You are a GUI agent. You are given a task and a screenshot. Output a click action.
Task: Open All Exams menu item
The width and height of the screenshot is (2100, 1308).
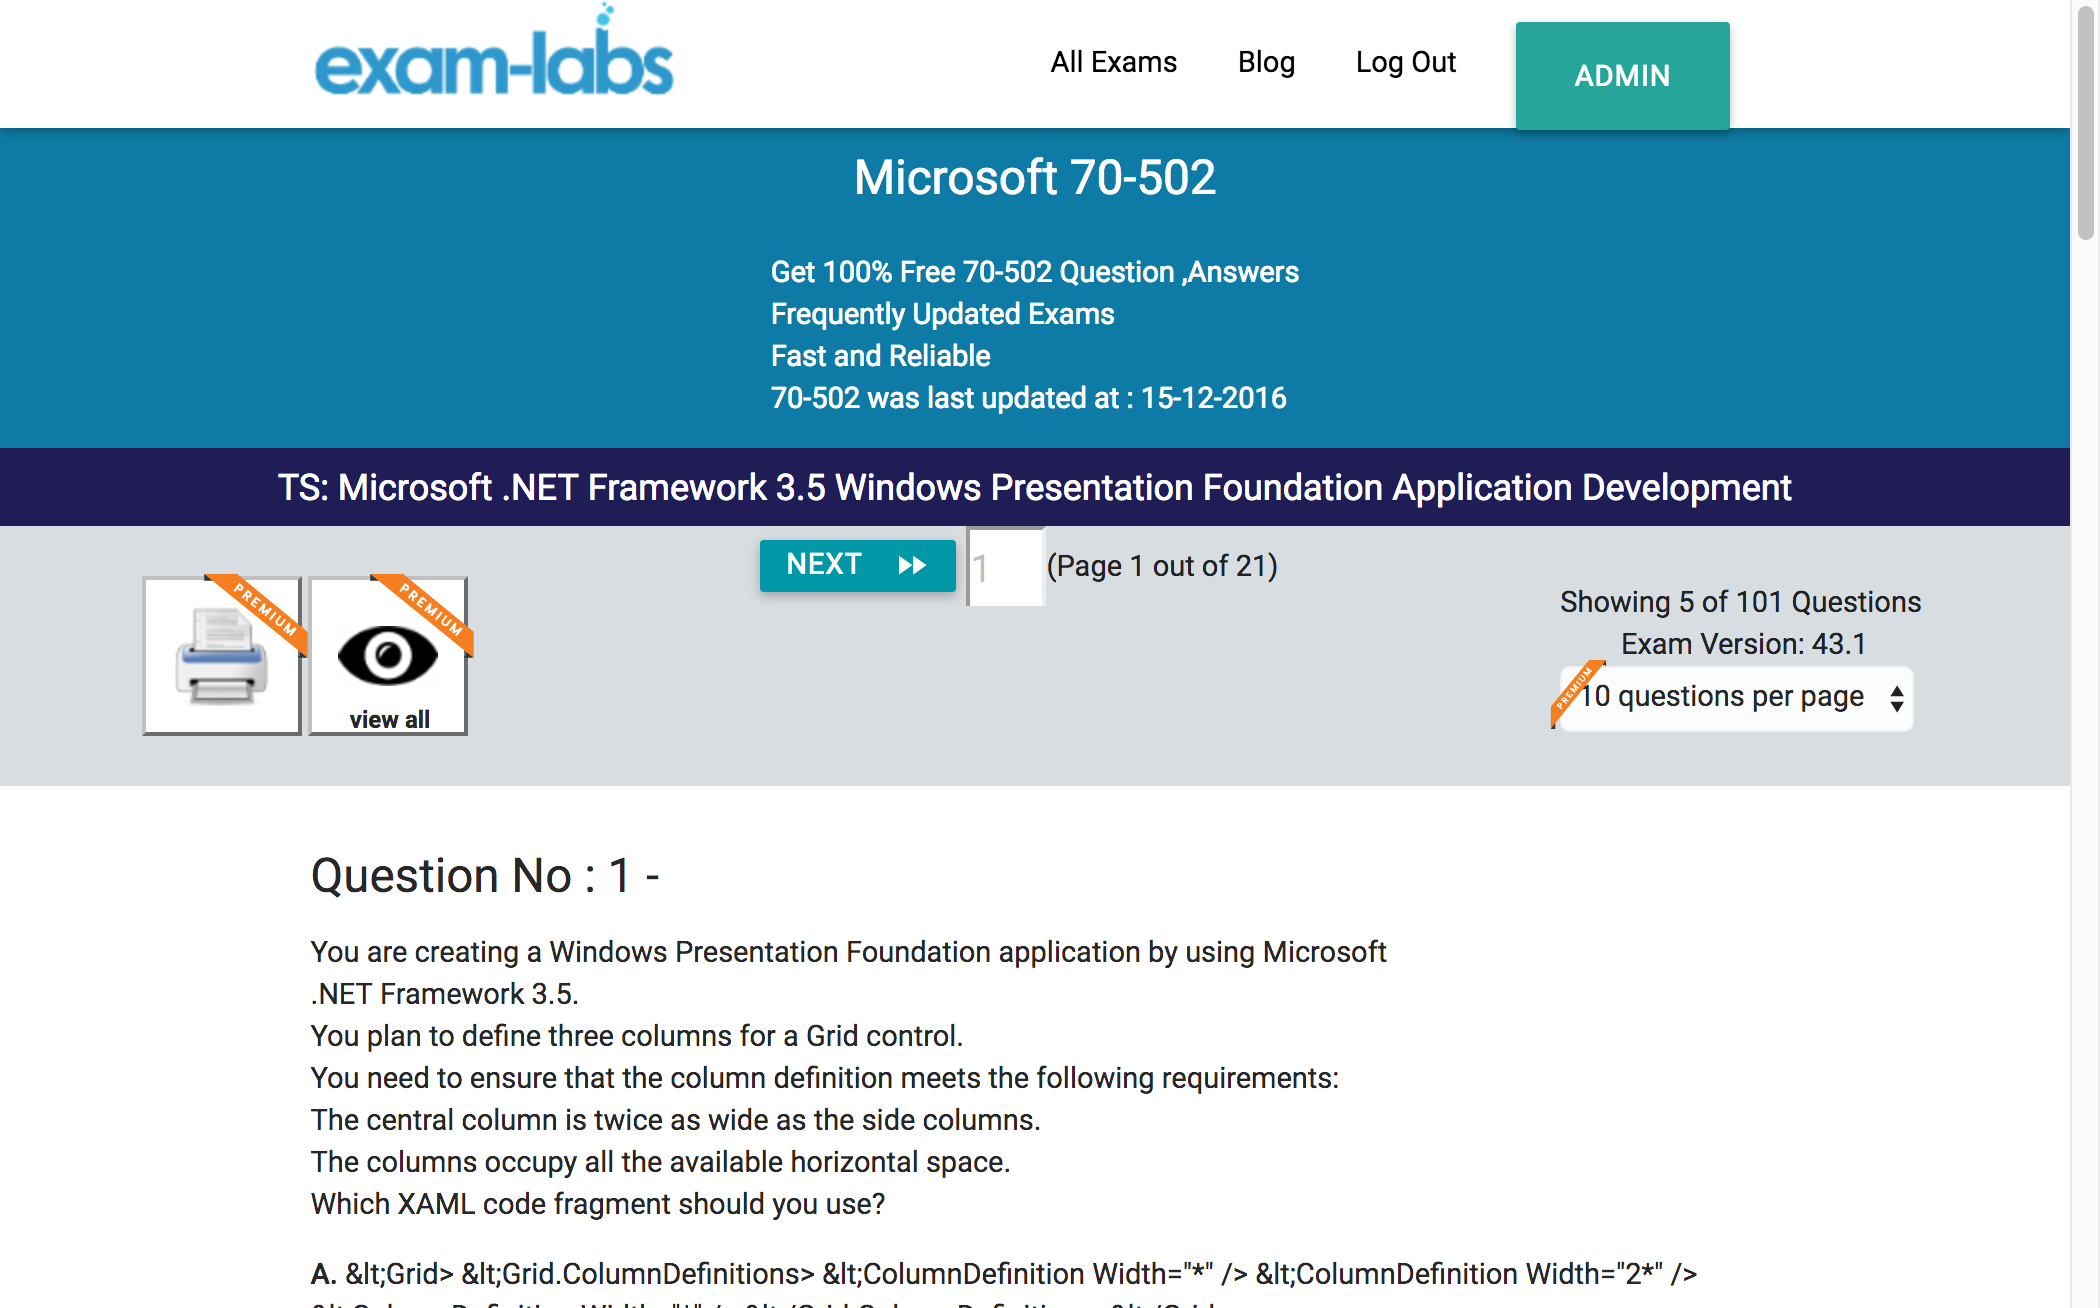pos(1113,62)
